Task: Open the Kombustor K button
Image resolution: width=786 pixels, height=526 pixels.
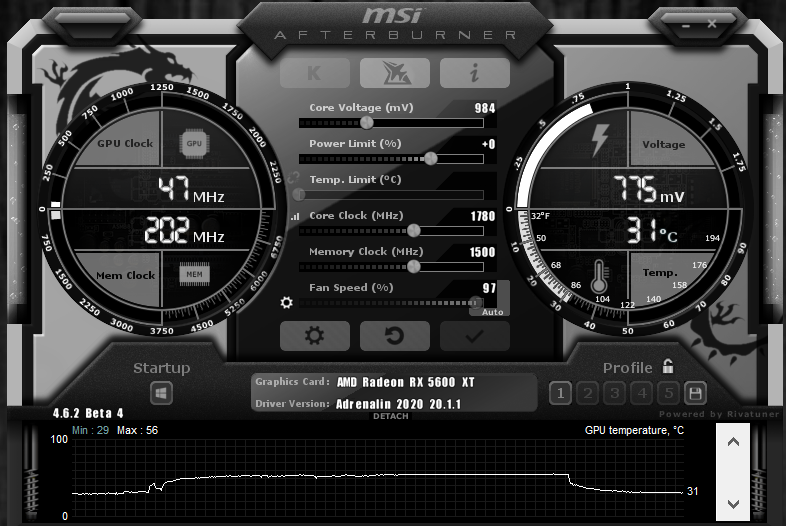Action: (315, 73)
